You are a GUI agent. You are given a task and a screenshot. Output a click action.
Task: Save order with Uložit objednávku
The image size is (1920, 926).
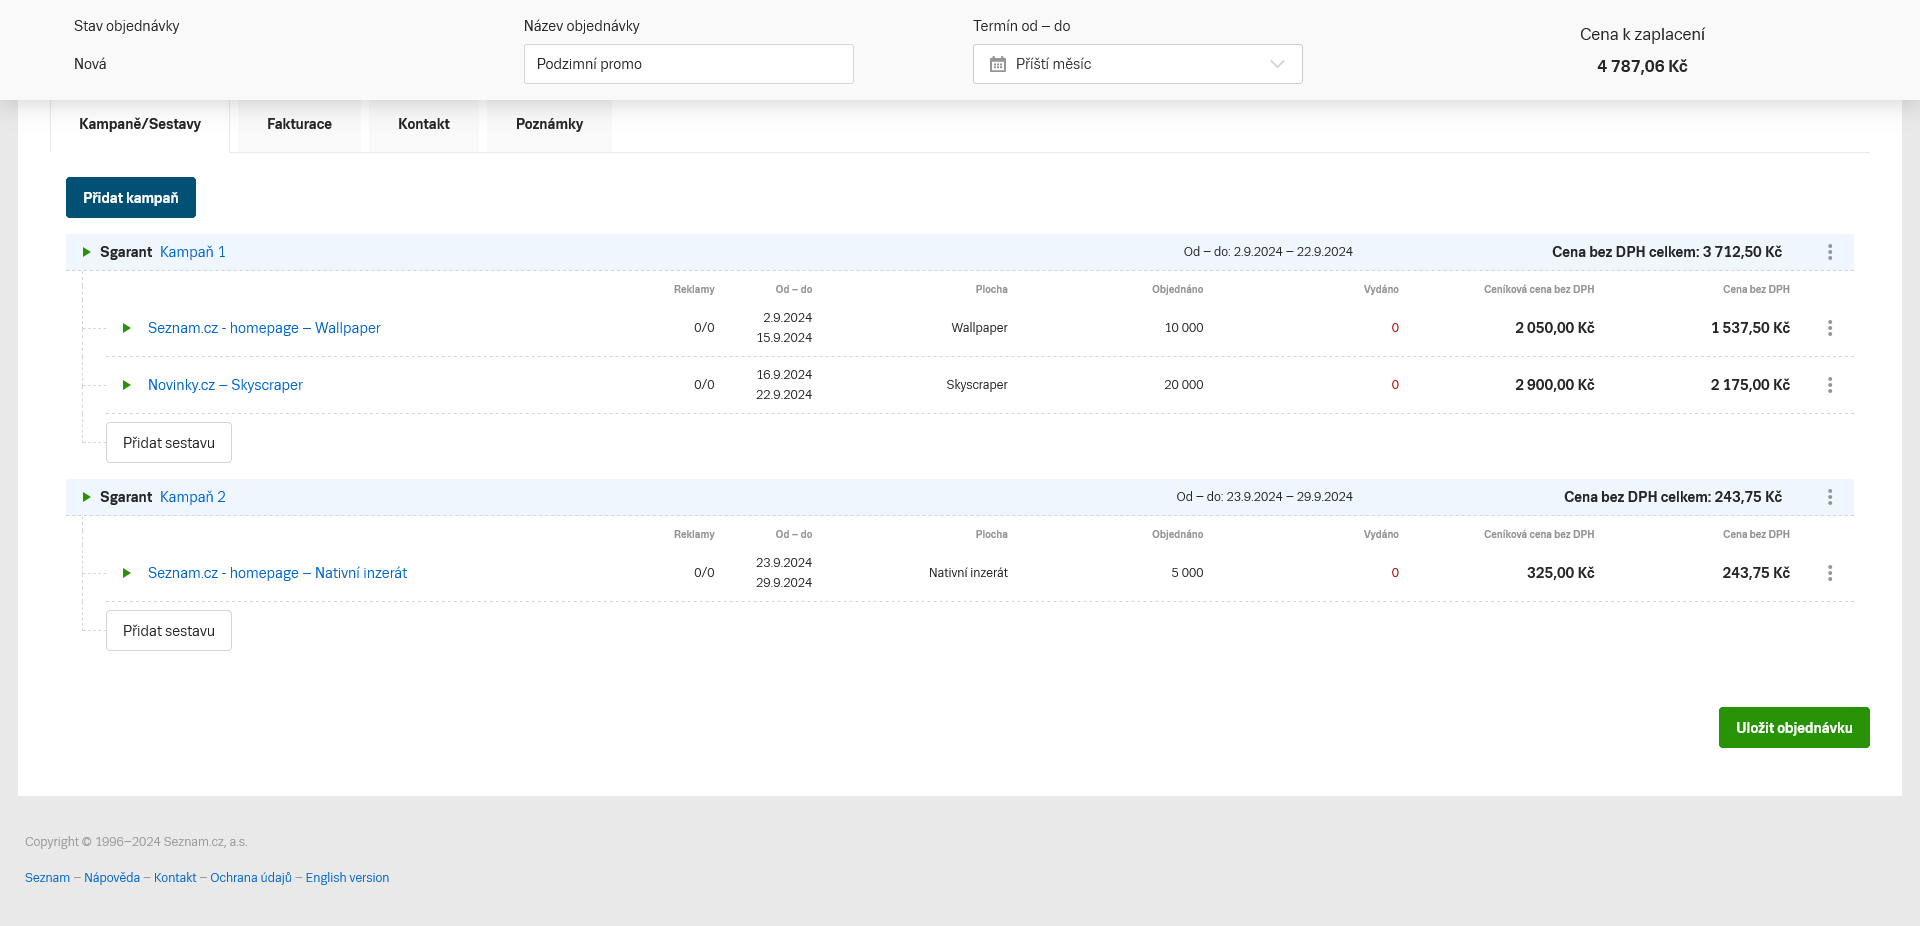click(x=1793, y=728)
